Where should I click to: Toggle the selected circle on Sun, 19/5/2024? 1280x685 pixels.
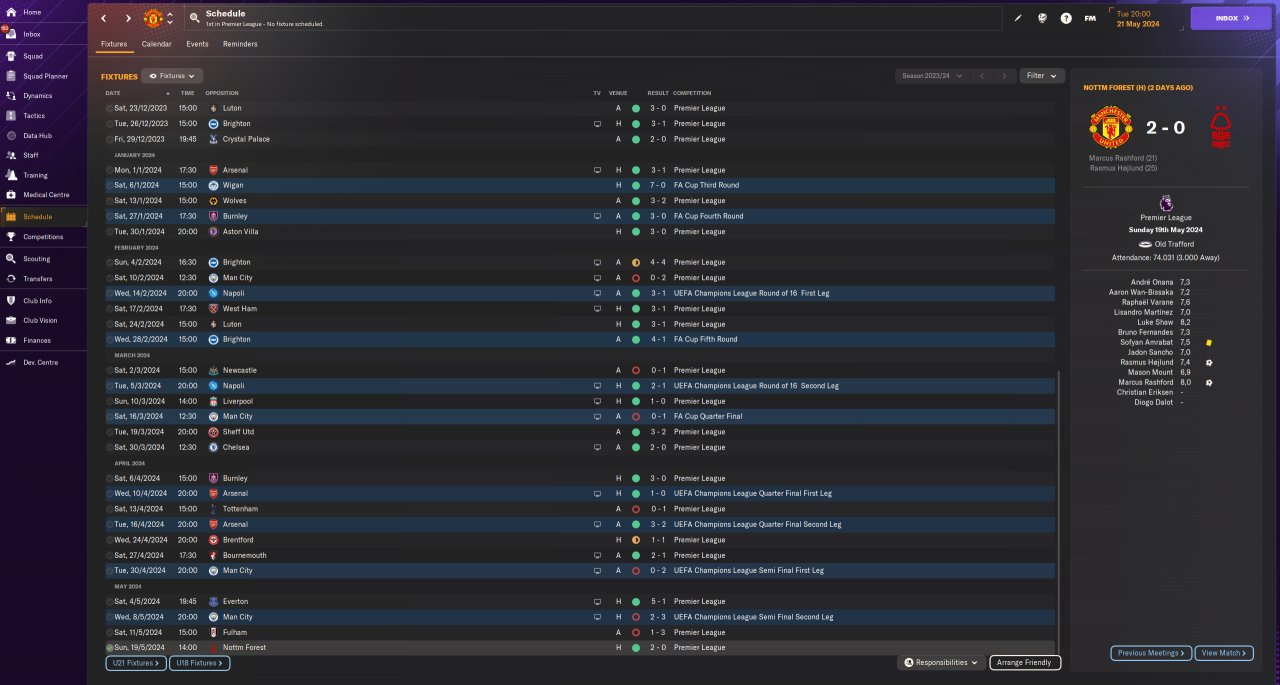[x=110, y=647]
